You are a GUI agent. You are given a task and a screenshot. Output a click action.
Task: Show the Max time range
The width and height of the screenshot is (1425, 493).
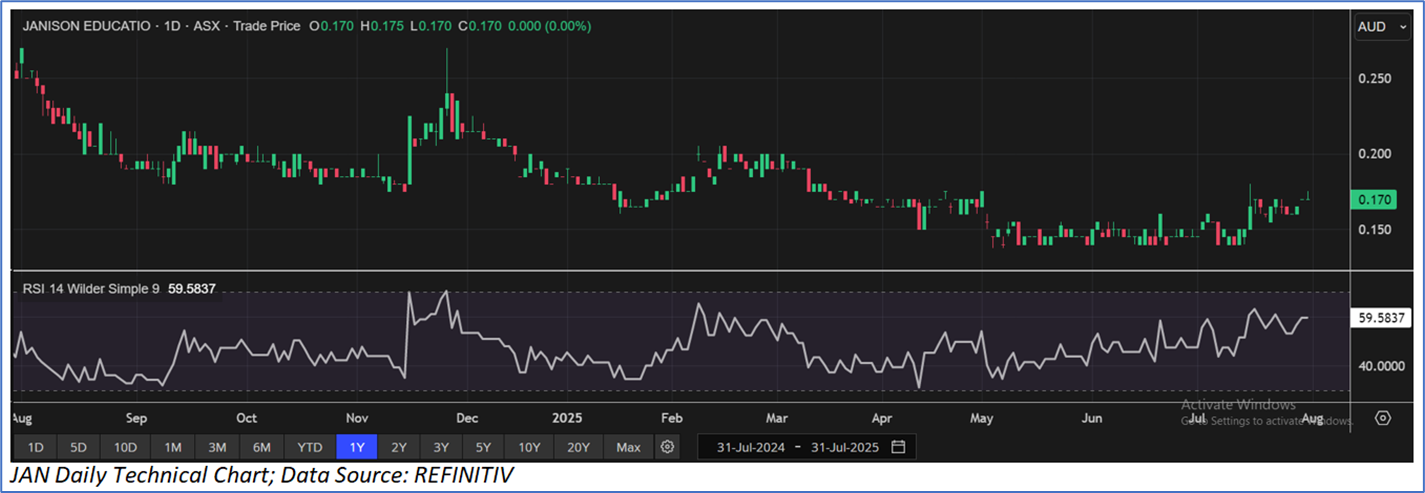tap(628, 446)
